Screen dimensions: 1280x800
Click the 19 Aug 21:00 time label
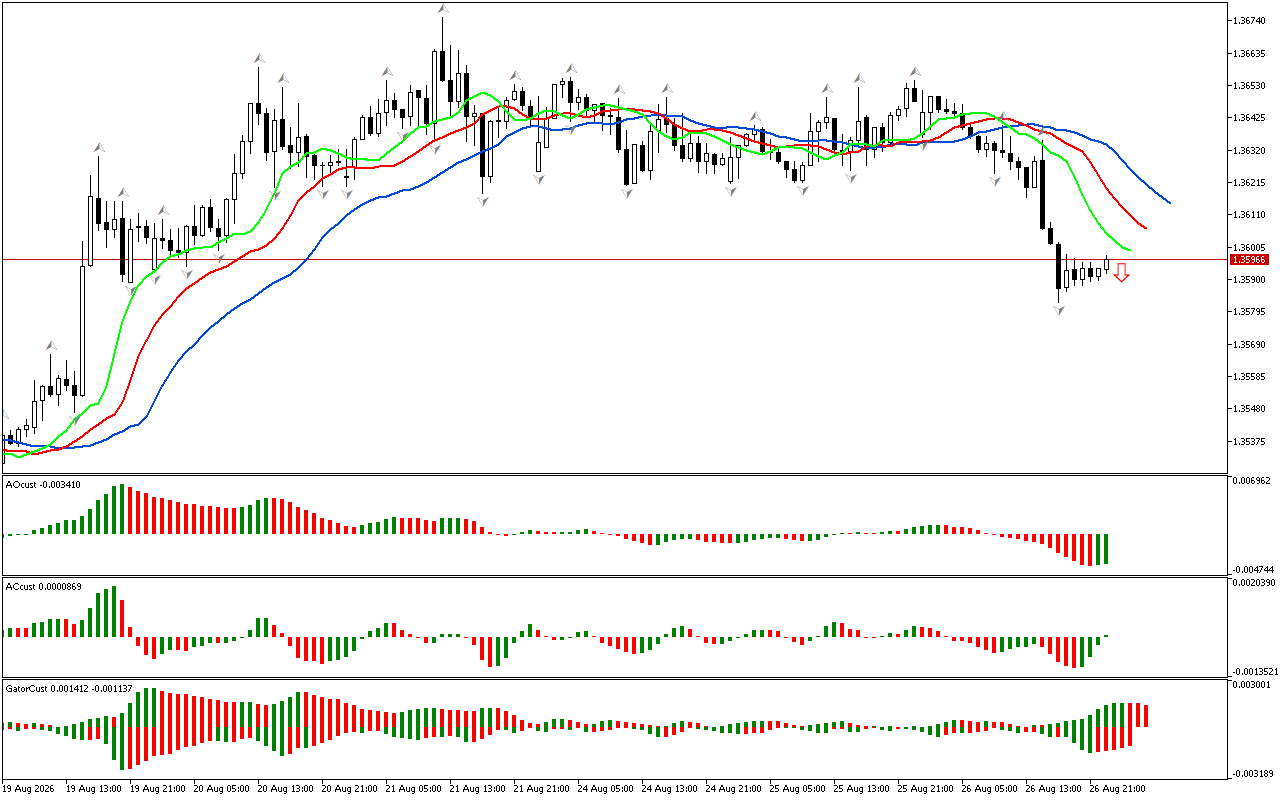point(158,789)
